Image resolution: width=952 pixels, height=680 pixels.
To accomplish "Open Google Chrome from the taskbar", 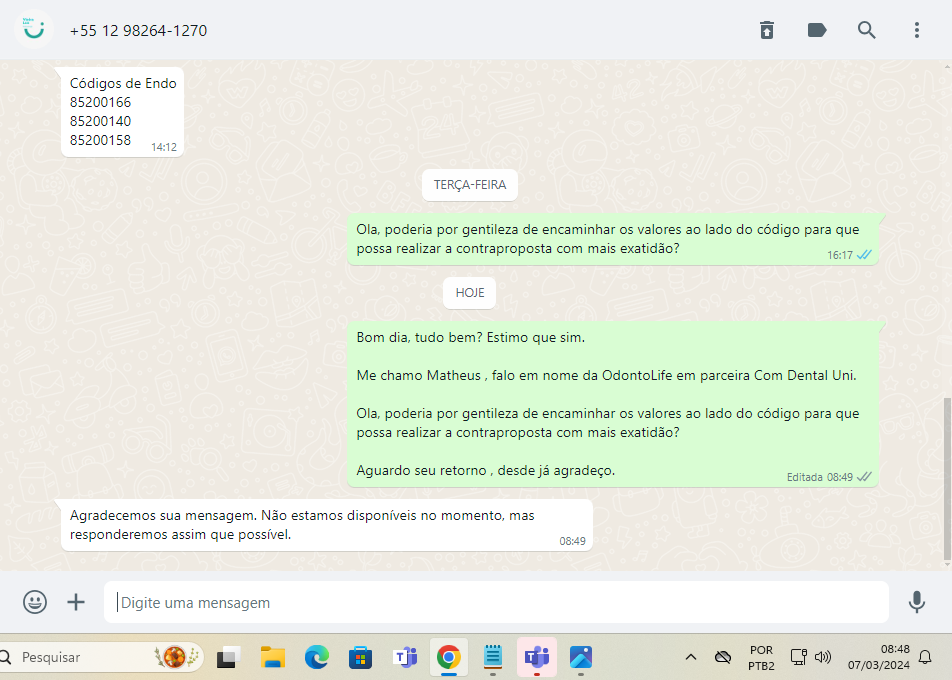I will click(448, 657).
